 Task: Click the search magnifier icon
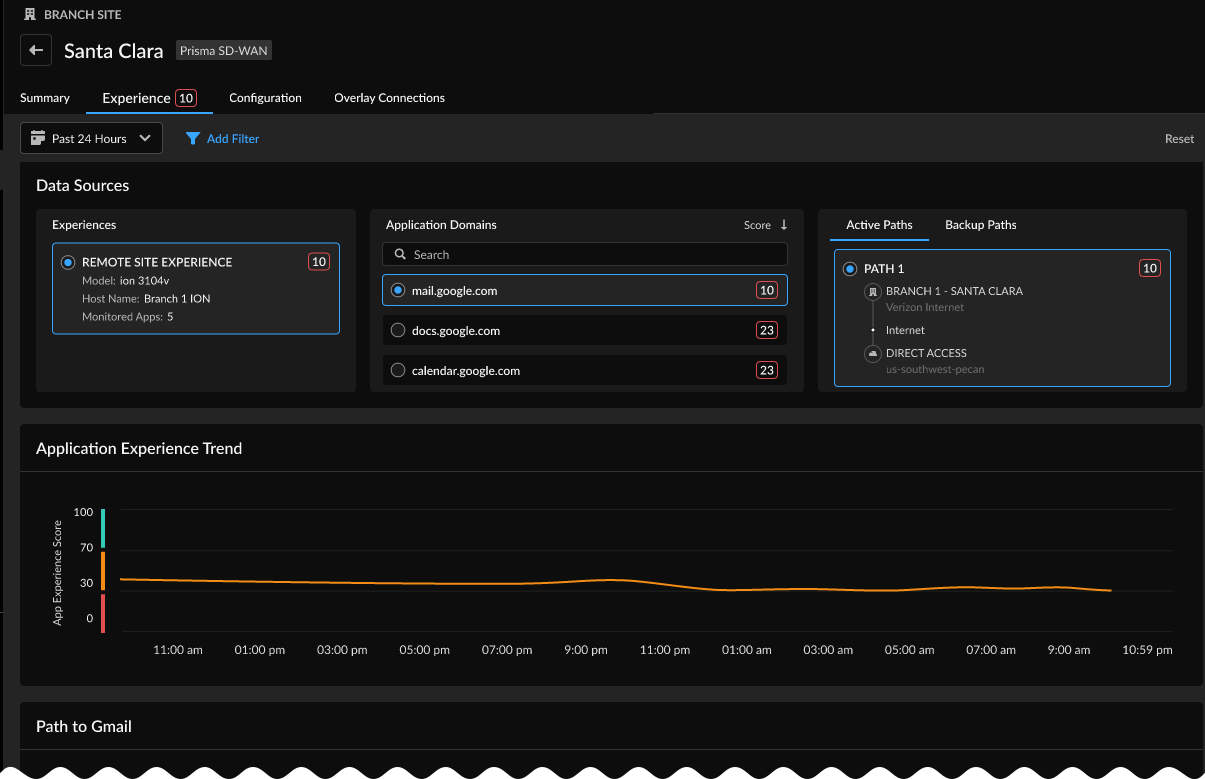click(400, 255)
